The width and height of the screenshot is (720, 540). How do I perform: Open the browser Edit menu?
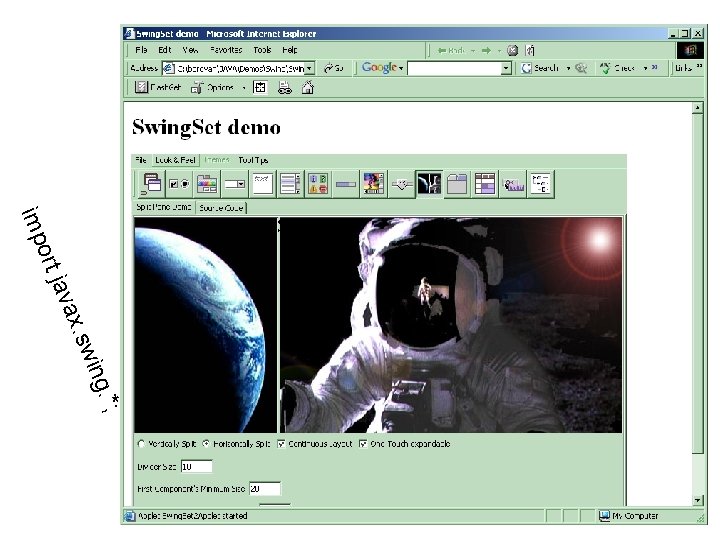[164, 50]
